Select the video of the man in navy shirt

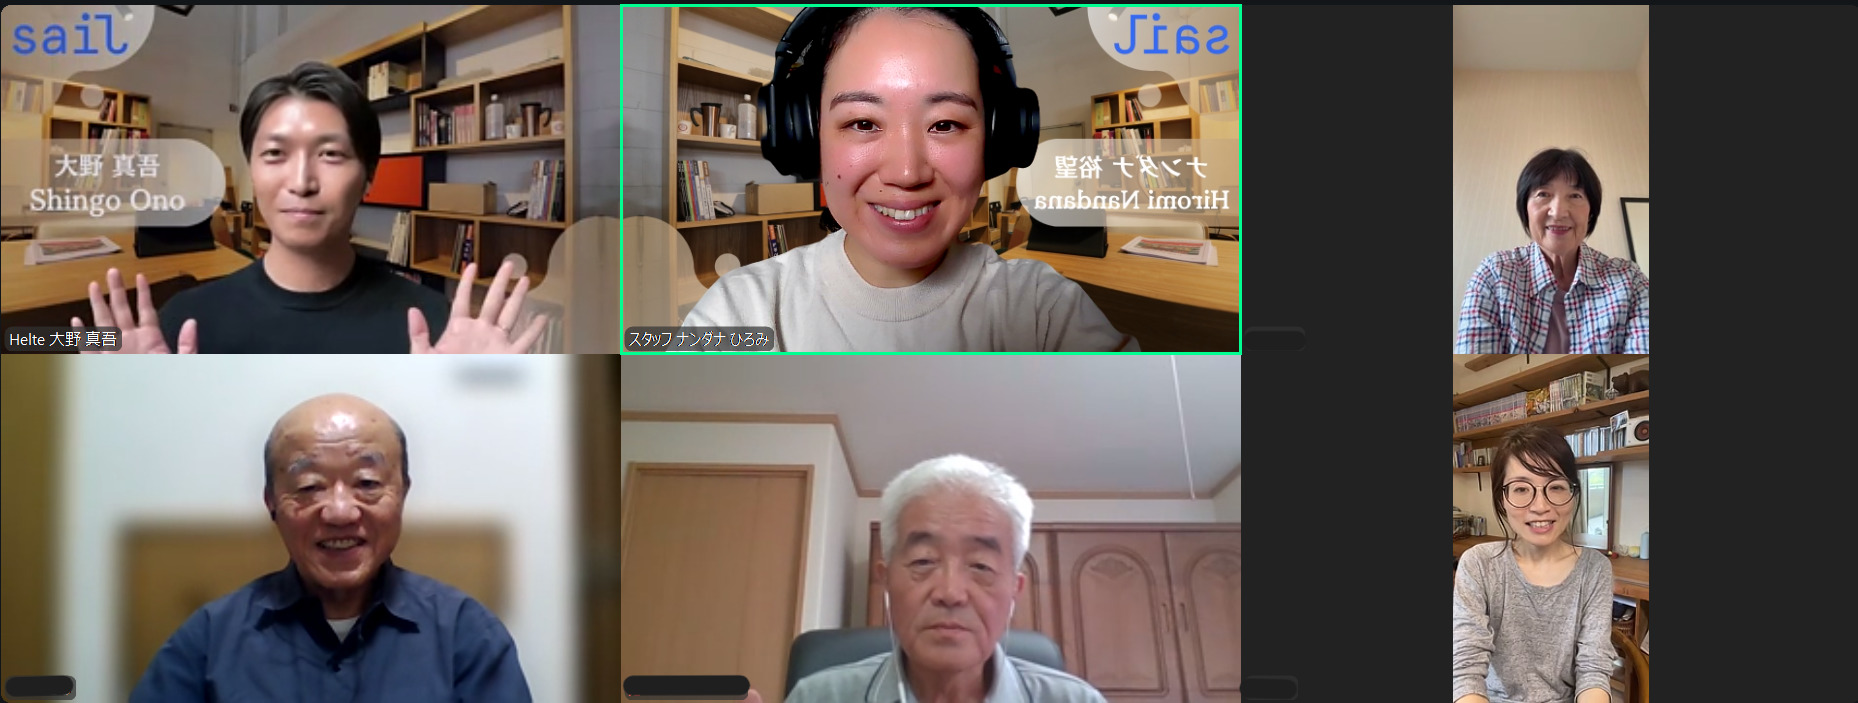coord(310,530)
